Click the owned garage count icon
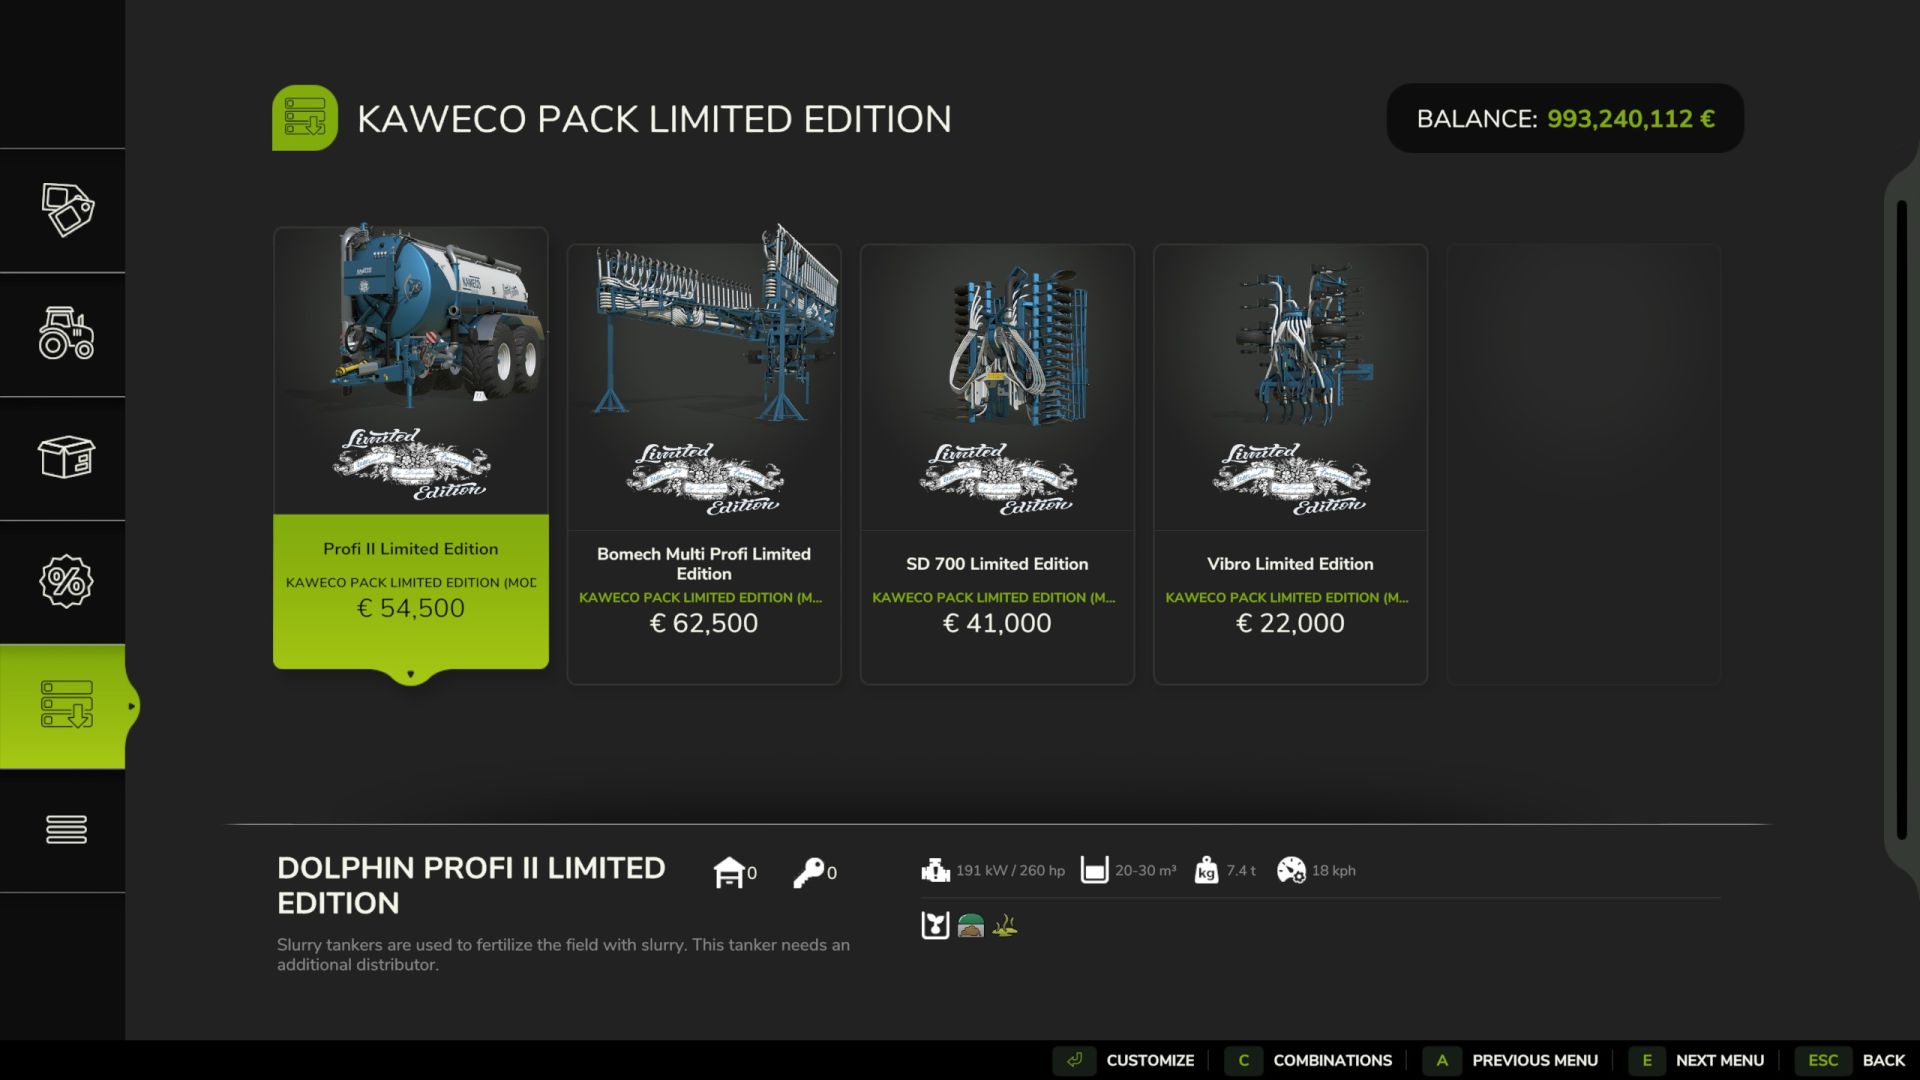 [729, 872]
